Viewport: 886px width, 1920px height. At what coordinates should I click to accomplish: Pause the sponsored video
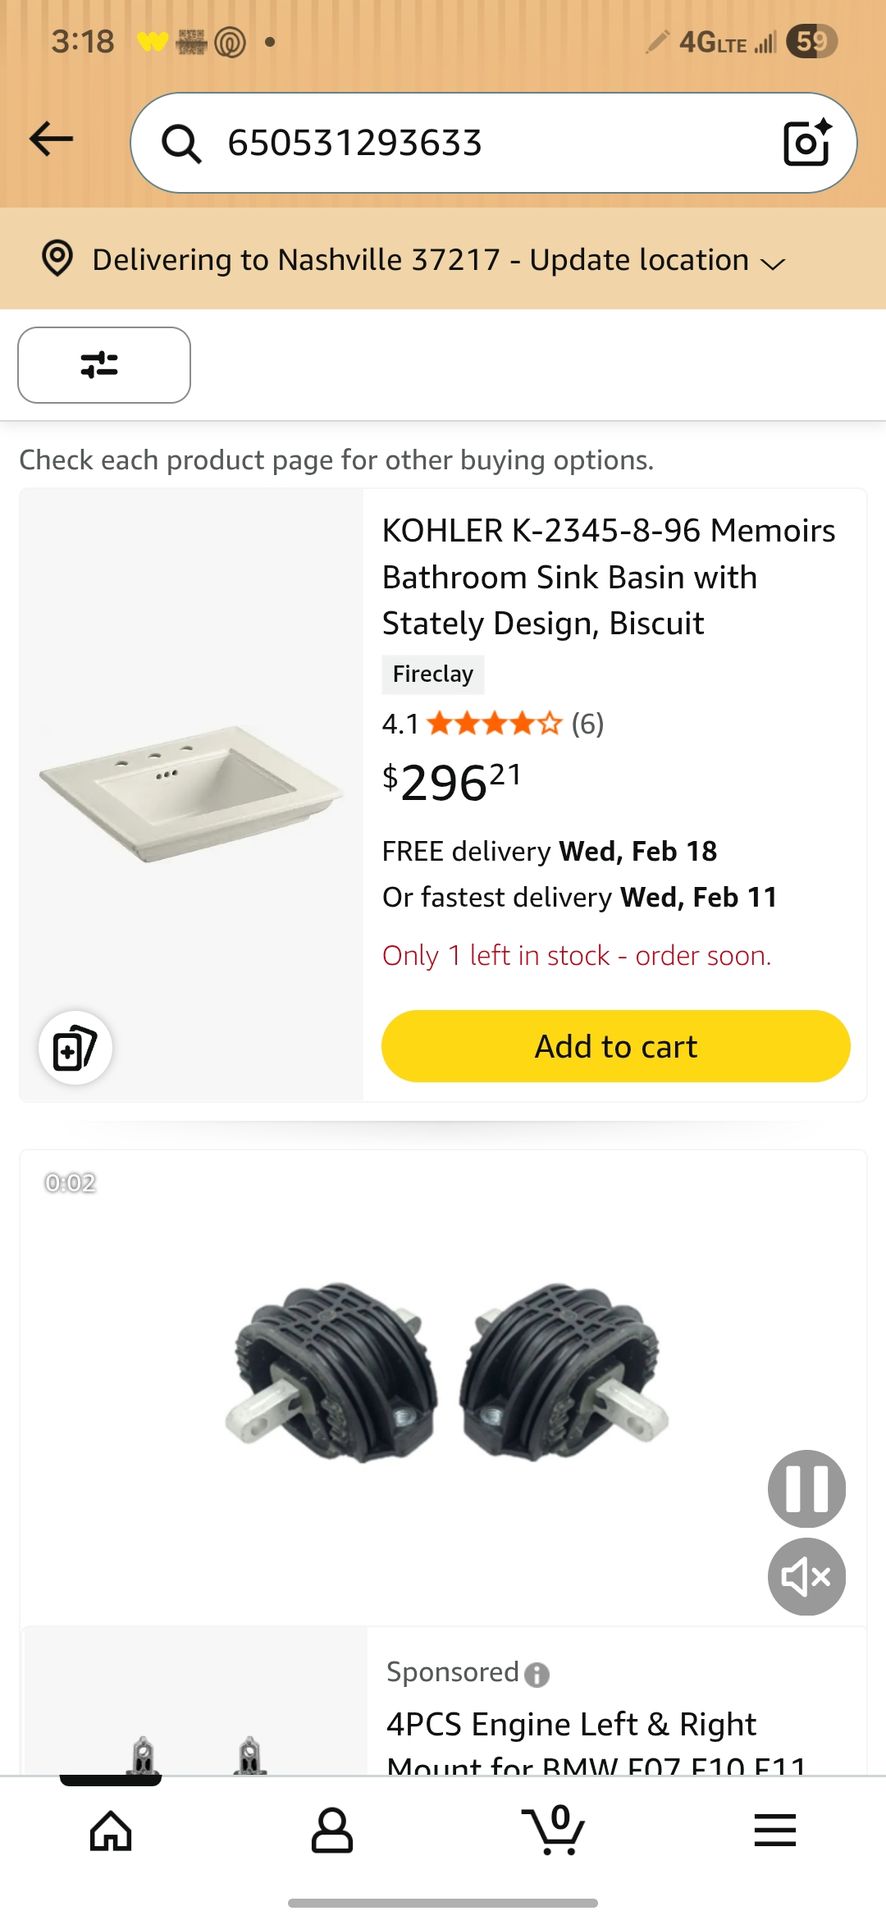tap(806, 1488)
